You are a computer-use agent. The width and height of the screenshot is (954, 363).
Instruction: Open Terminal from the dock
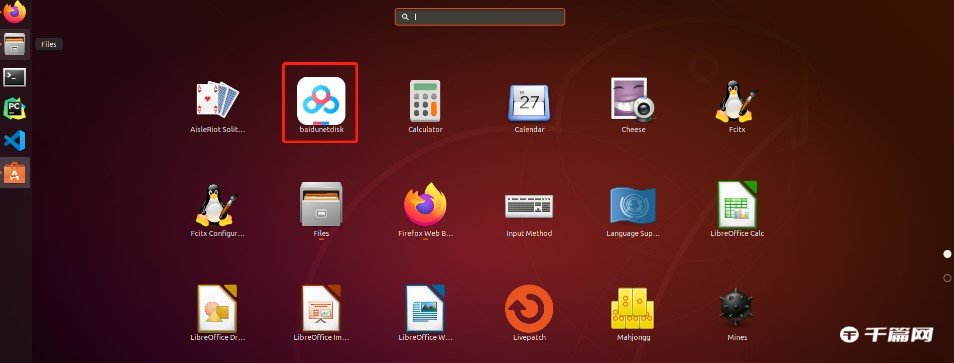click(15, 77)
